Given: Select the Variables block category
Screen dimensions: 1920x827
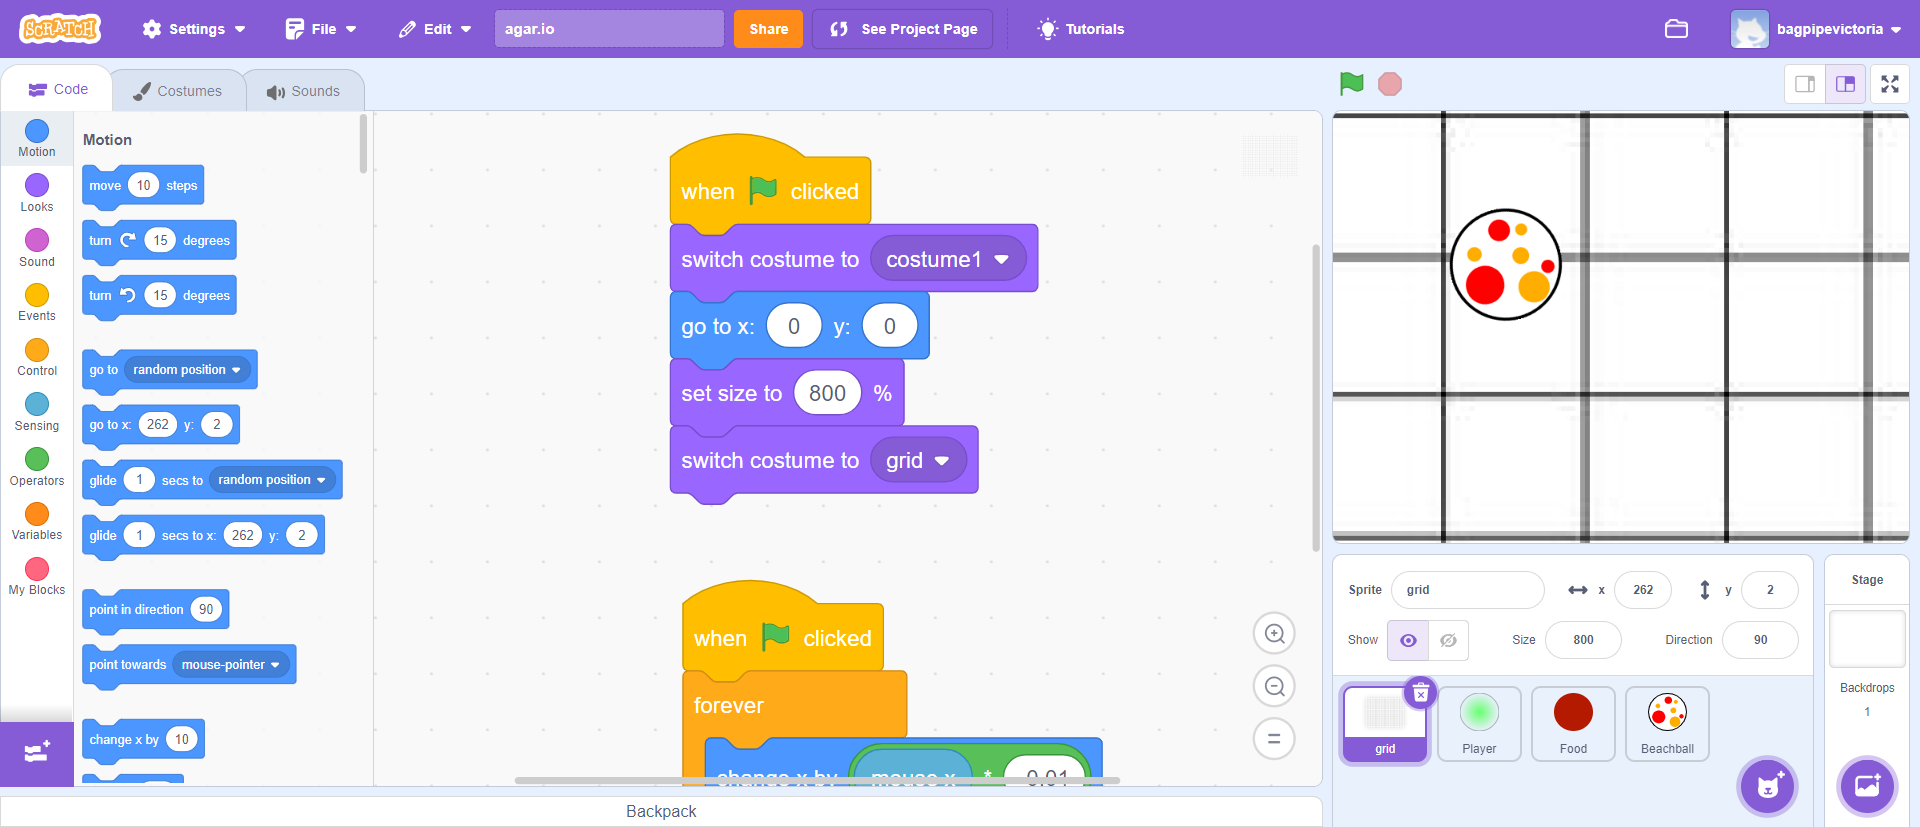Looking at the screenshot, I should [37, 521].
